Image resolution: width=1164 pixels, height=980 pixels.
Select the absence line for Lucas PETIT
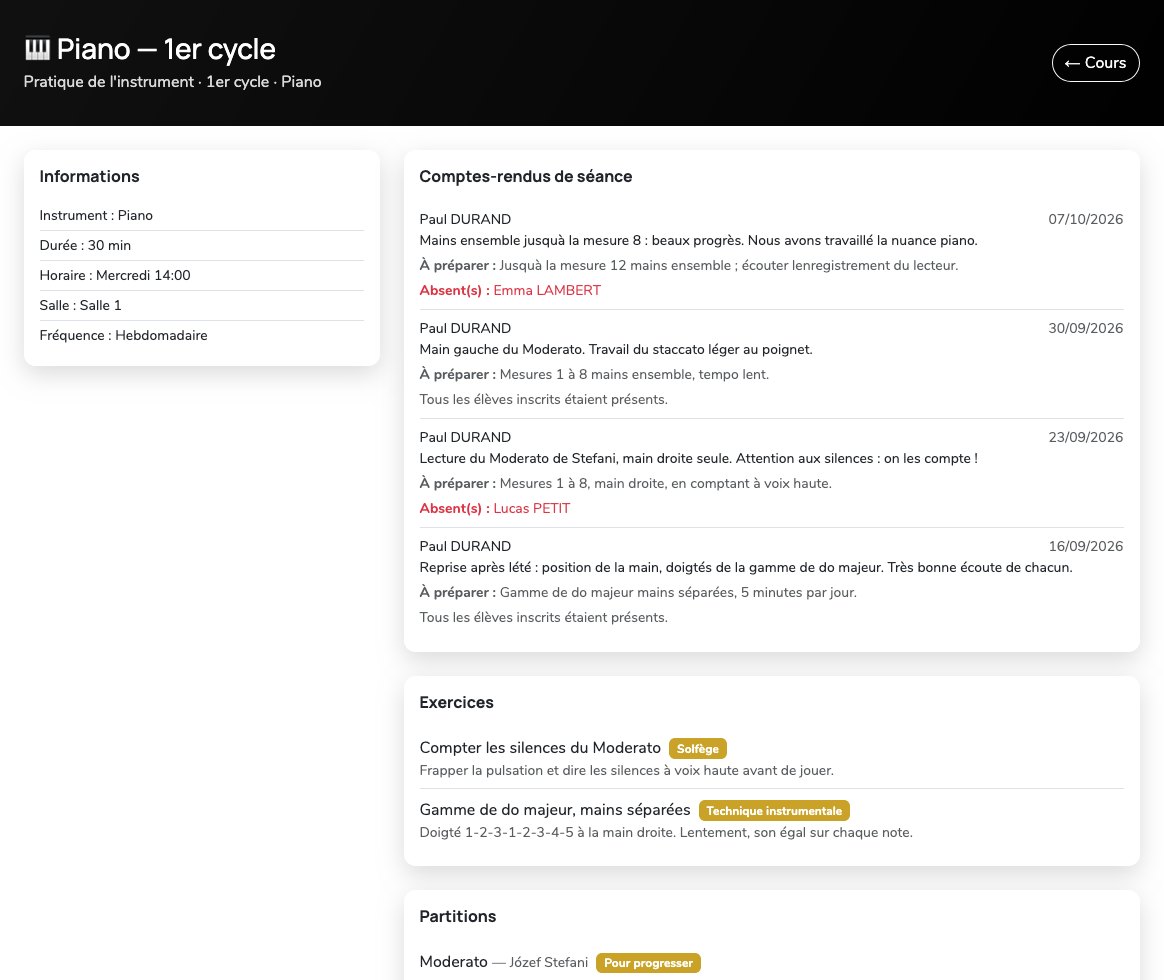[494, 509]
